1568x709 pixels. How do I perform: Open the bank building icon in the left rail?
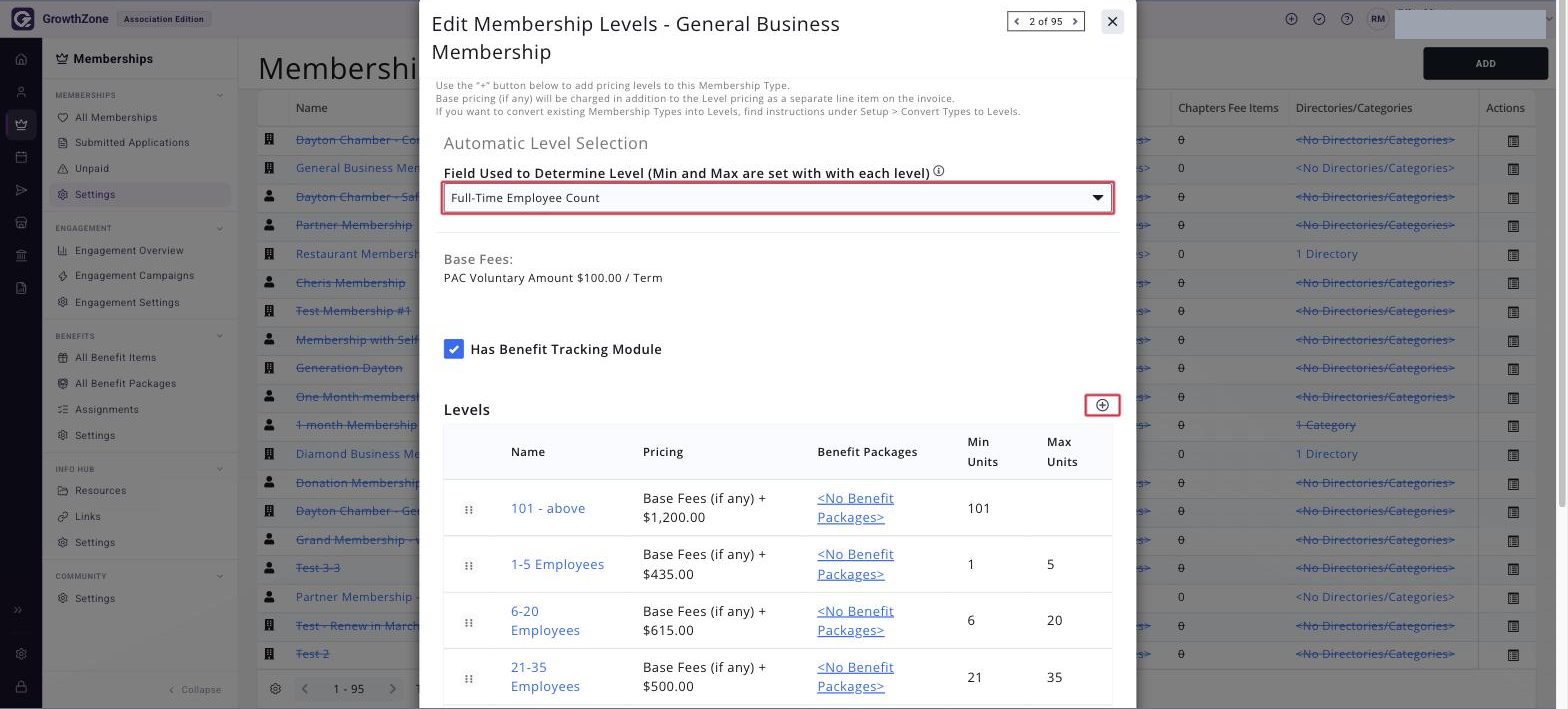[21, 255]
